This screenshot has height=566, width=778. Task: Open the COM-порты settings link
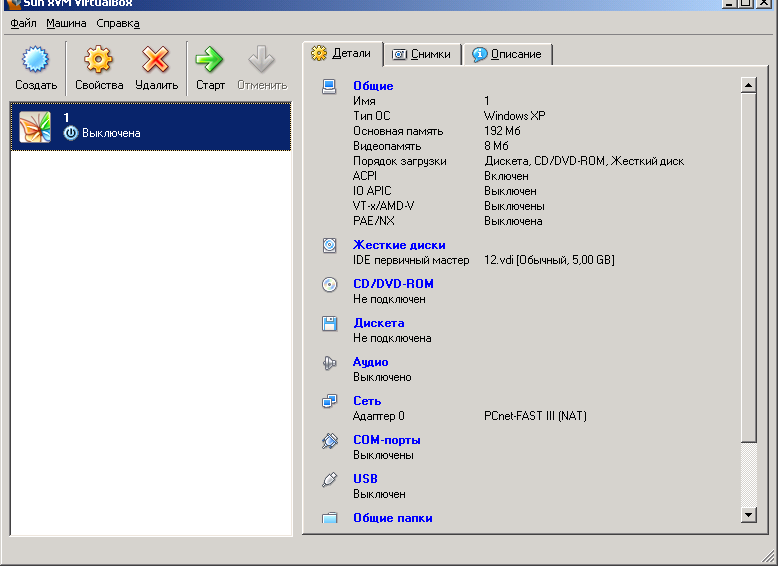click(x=387, y=440)
